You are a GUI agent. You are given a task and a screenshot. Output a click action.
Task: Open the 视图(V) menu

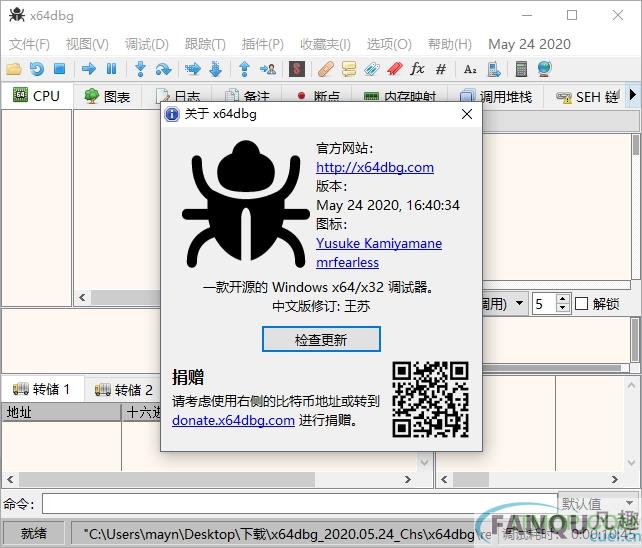pyautogui.click(x=87, y=44)
